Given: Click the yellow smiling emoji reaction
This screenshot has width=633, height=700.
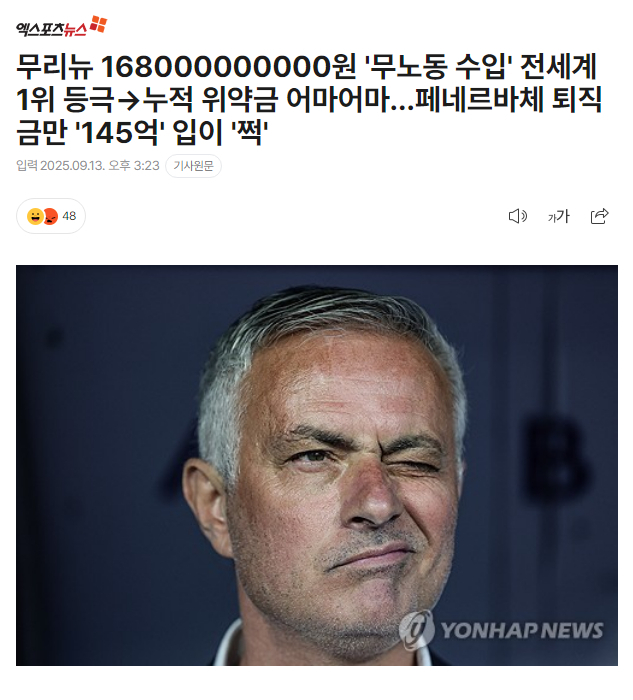Looking at the screenshot, I should (35, 217).
